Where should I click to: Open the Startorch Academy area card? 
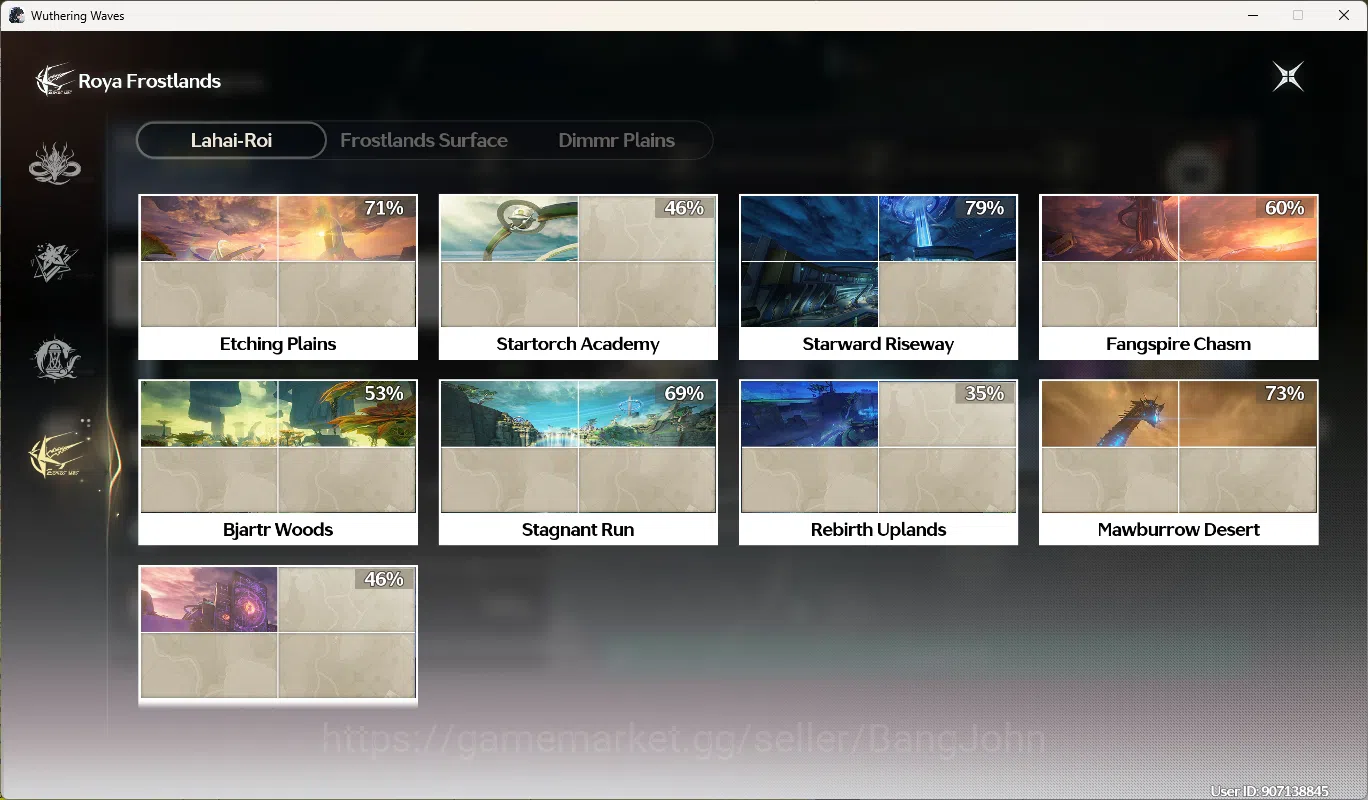[578, 277]
